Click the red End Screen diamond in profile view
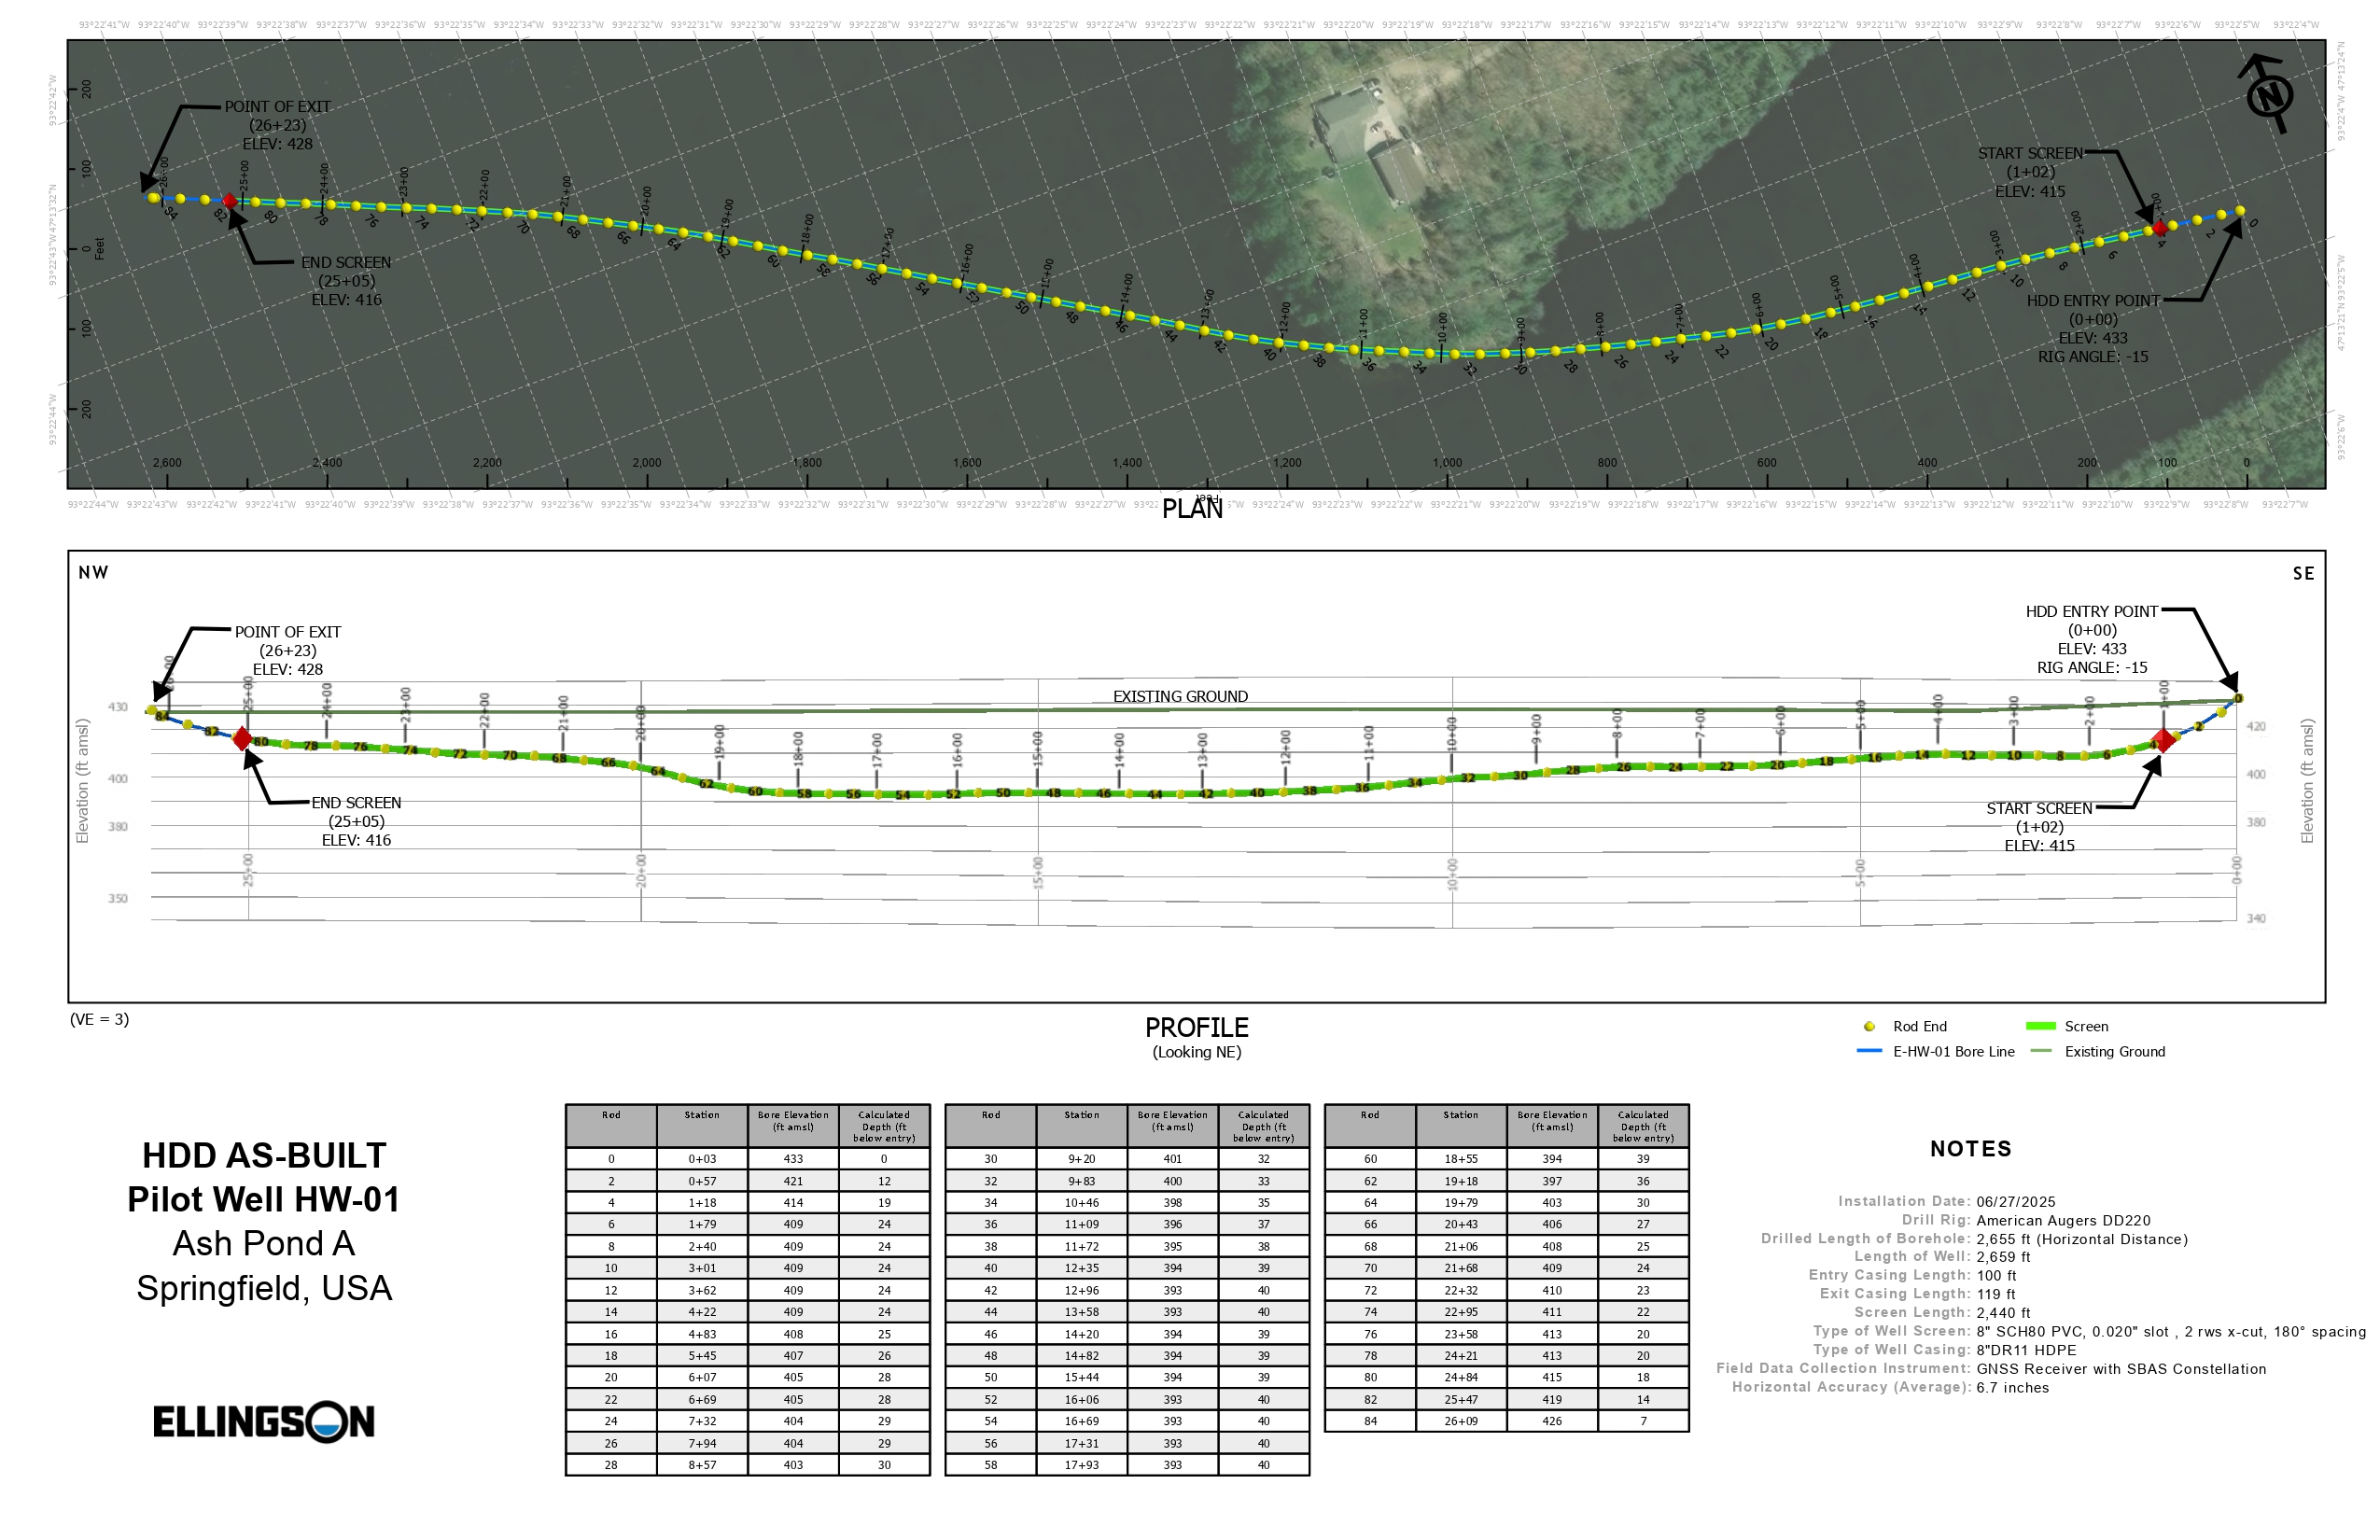This screenshot has height=1540, width=2380. (242, 739)
